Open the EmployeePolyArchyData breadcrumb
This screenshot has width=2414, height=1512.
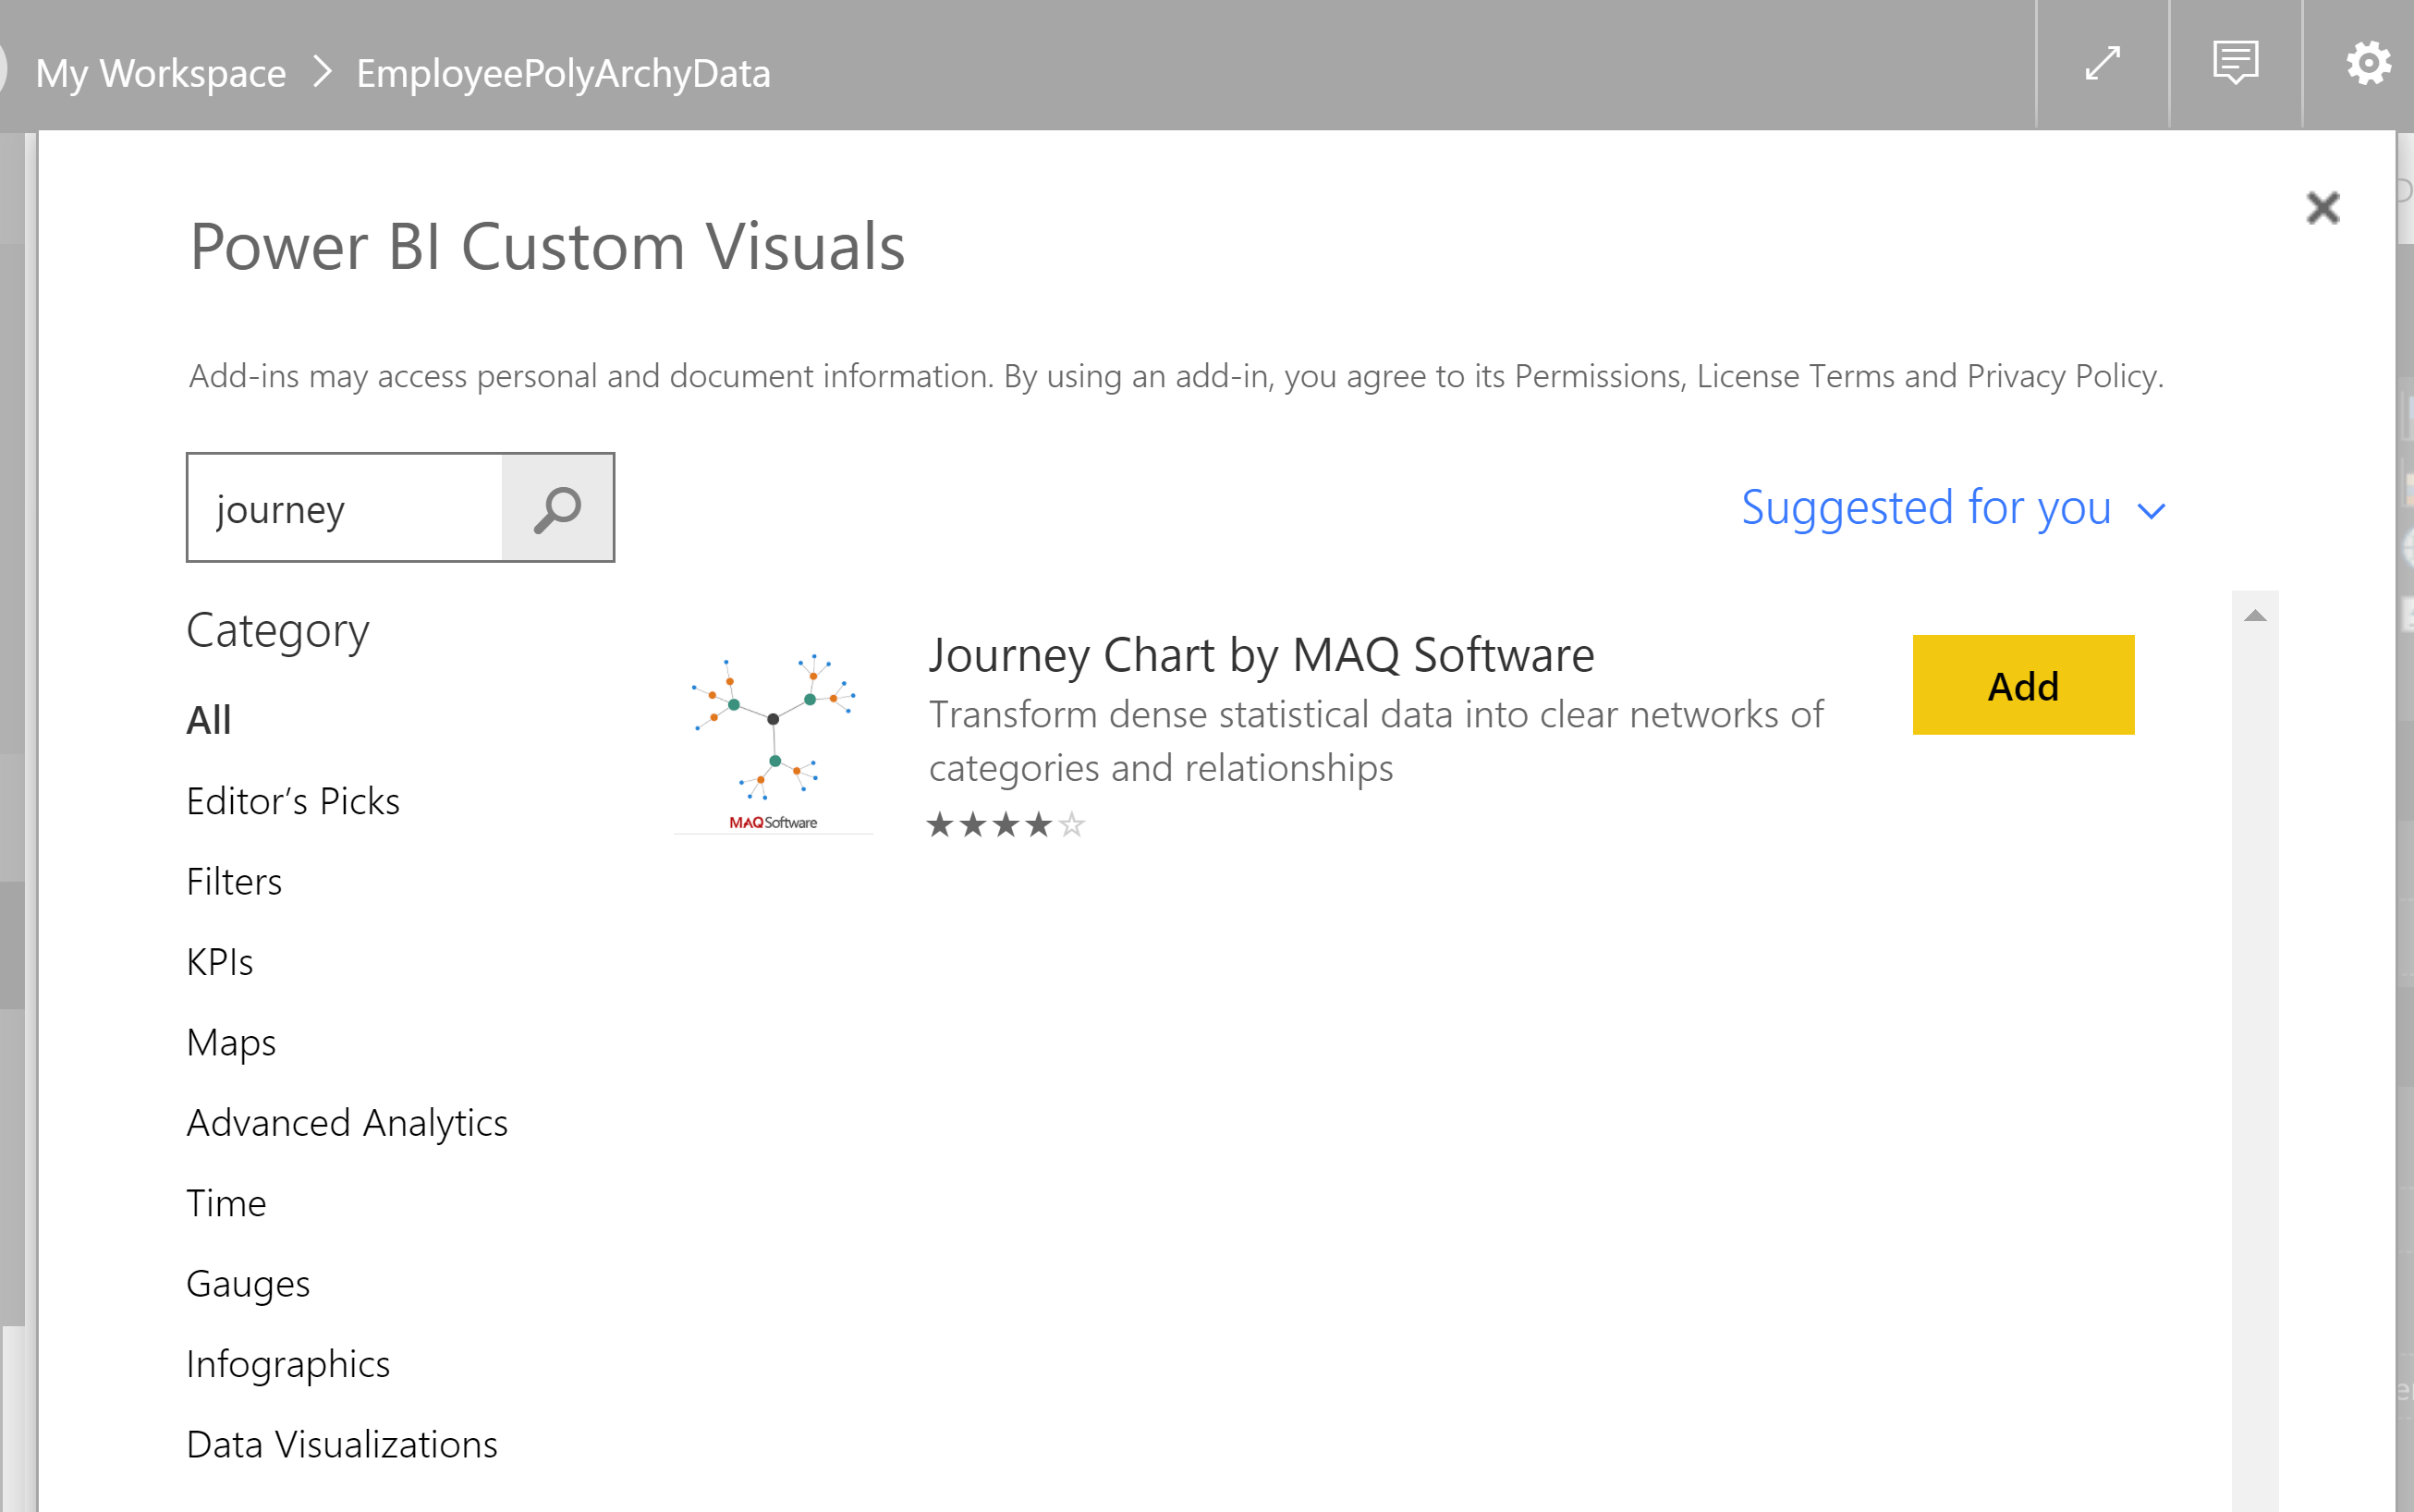coord(563,73)
